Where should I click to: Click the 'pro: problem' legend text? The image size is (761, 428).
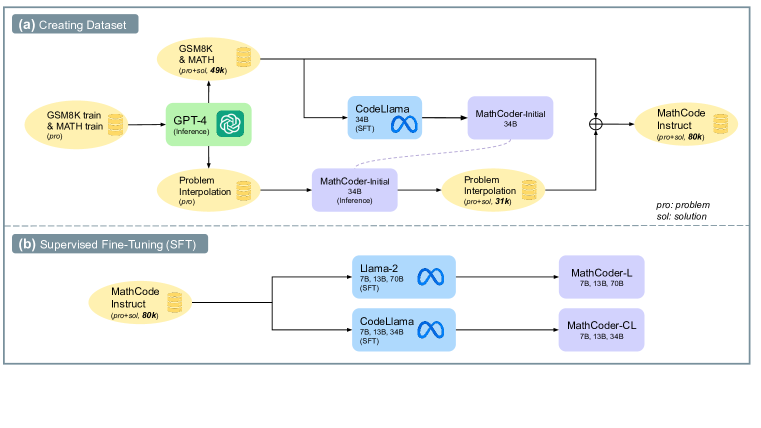[683, 205]
